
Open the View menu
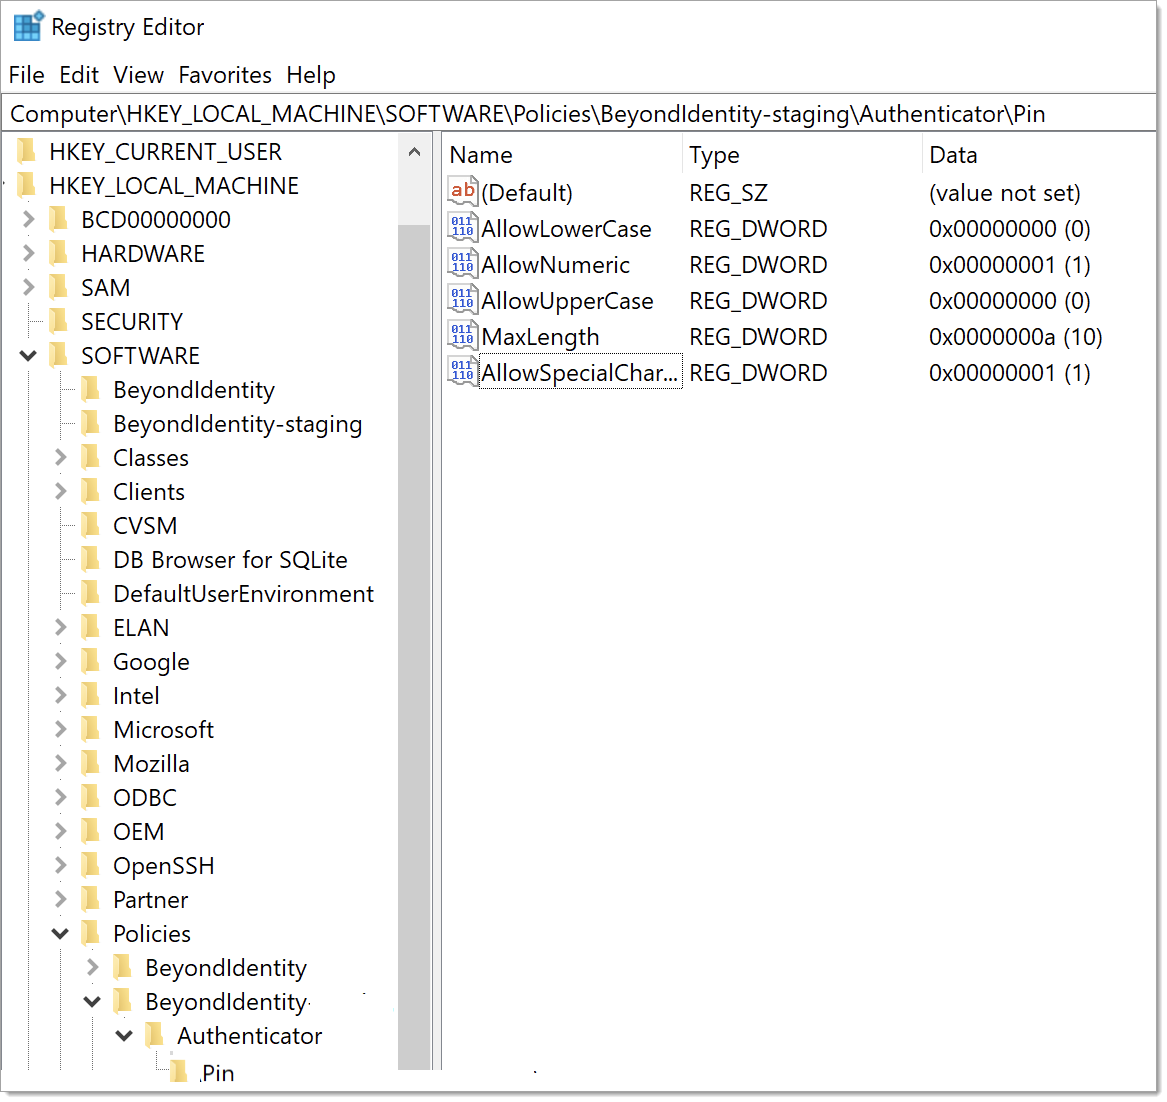(138, 74)
